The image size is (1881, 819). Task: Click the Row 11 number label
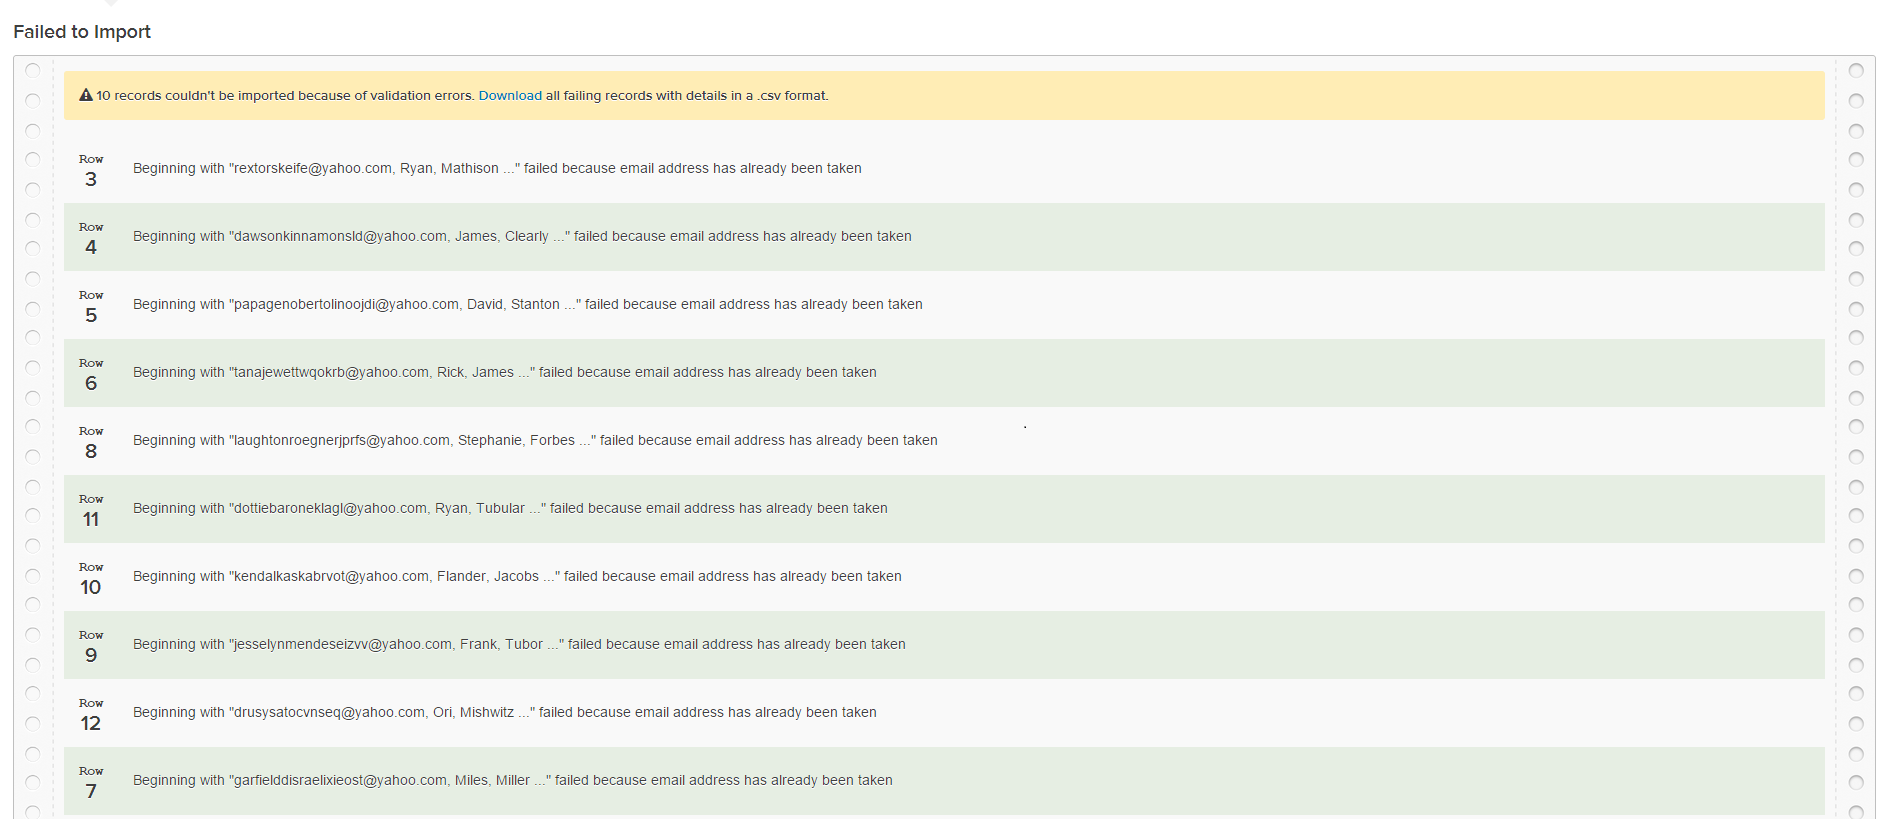pos(91,512)
